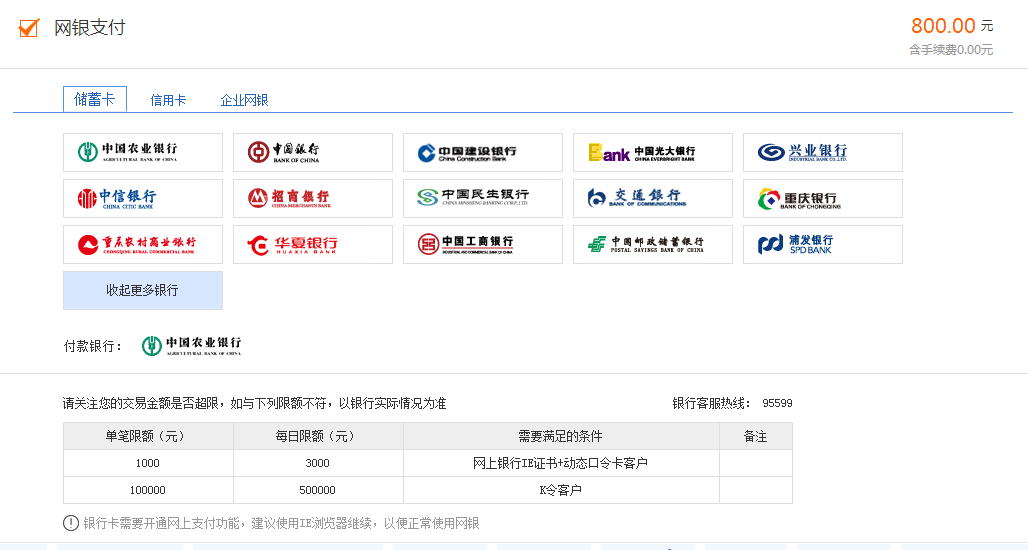Switch to the 企业网银 tab
Image resolution: width=1028 pixels, height=550 pixels.
pyautogui.click(x=245, y=100)
